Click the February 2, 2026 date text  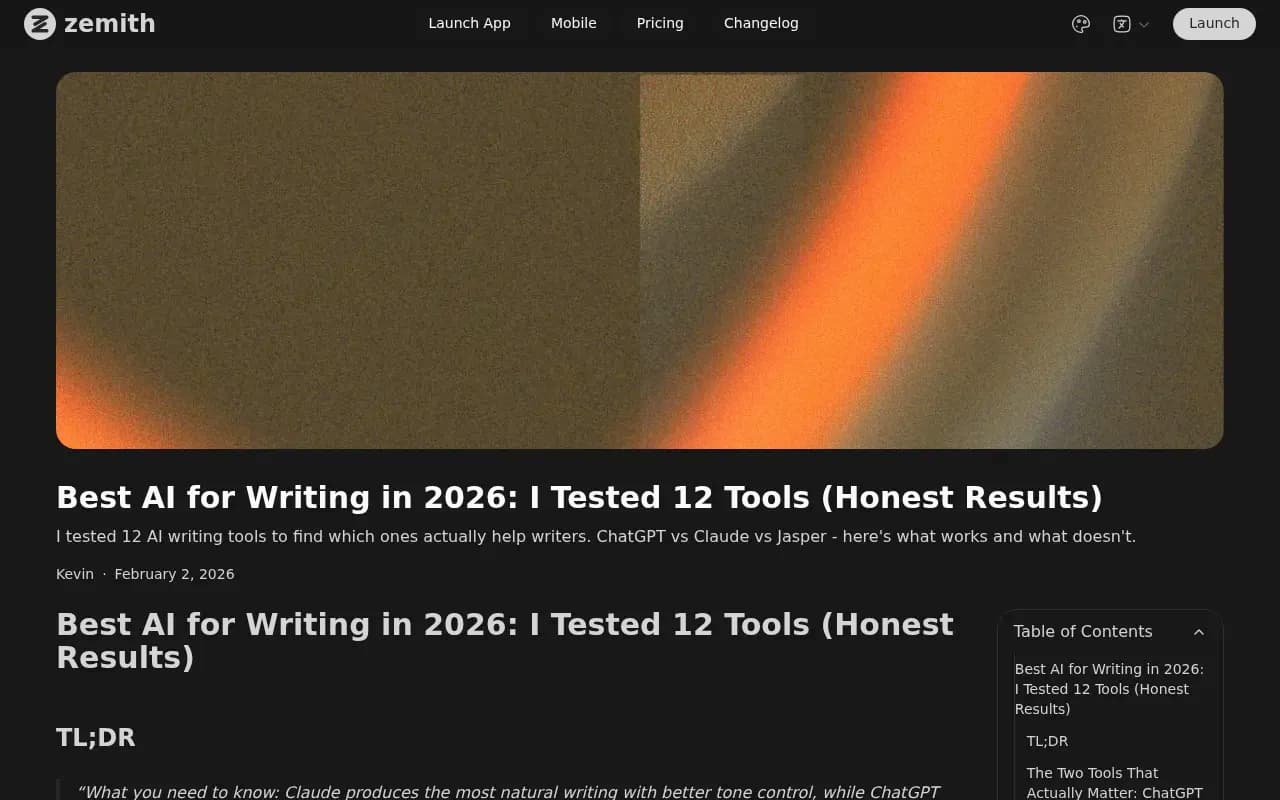[x=174, y=573]
